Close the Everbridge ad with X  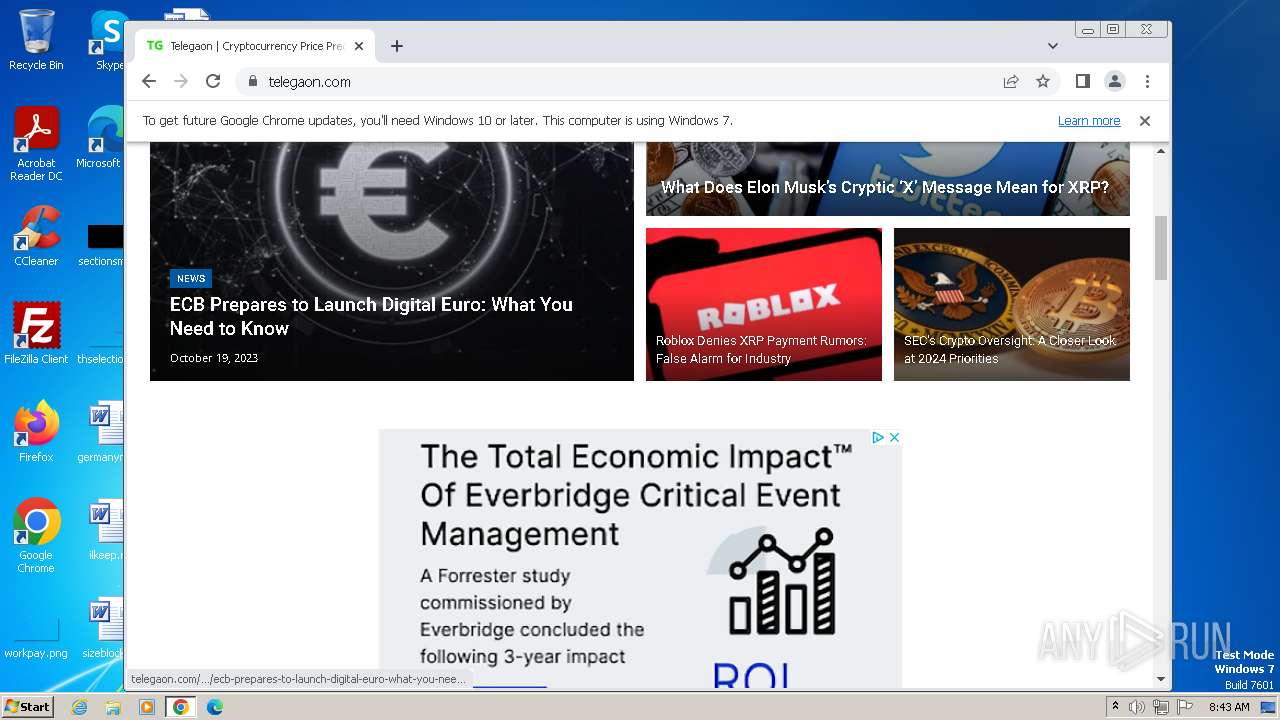click(x=894, y=437)
